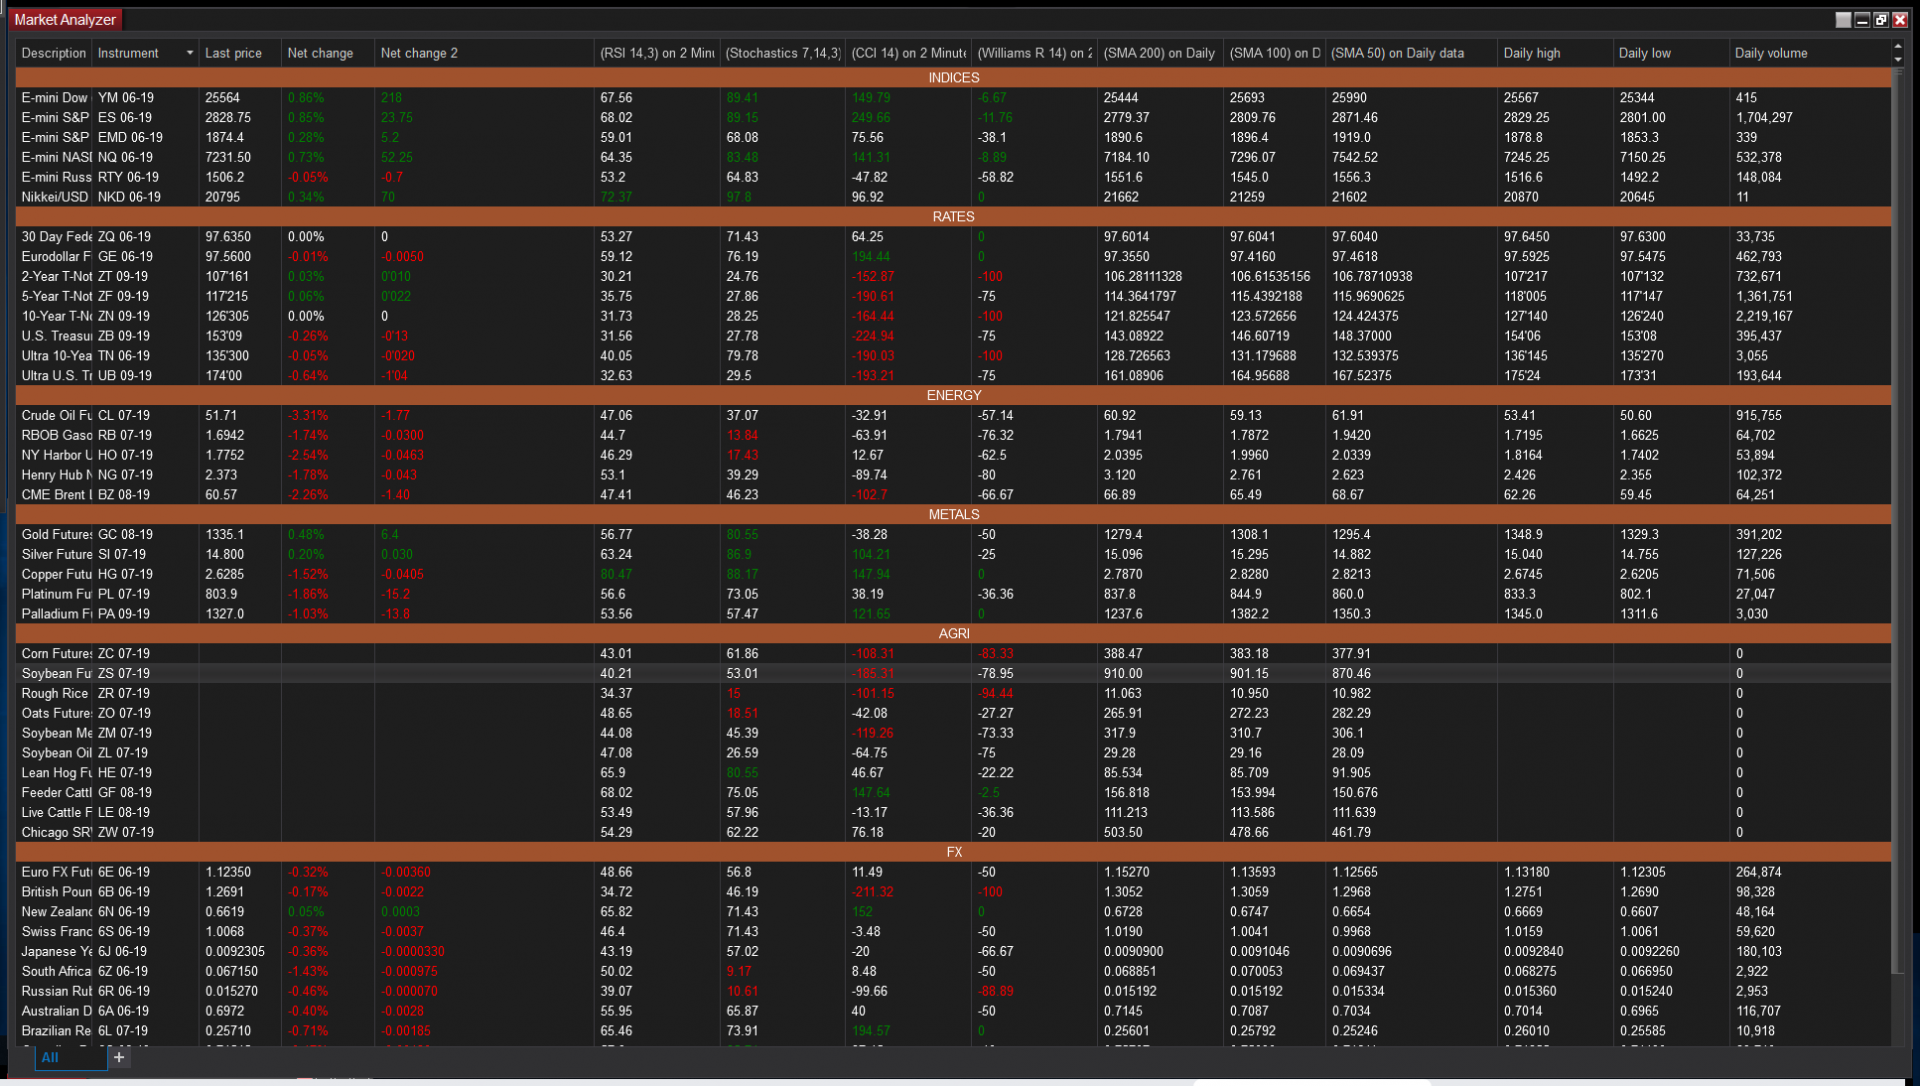Select the ES 06-19 instrument cell
The width and height of the screenshot is (1920, 1086).
pos(126,117)
